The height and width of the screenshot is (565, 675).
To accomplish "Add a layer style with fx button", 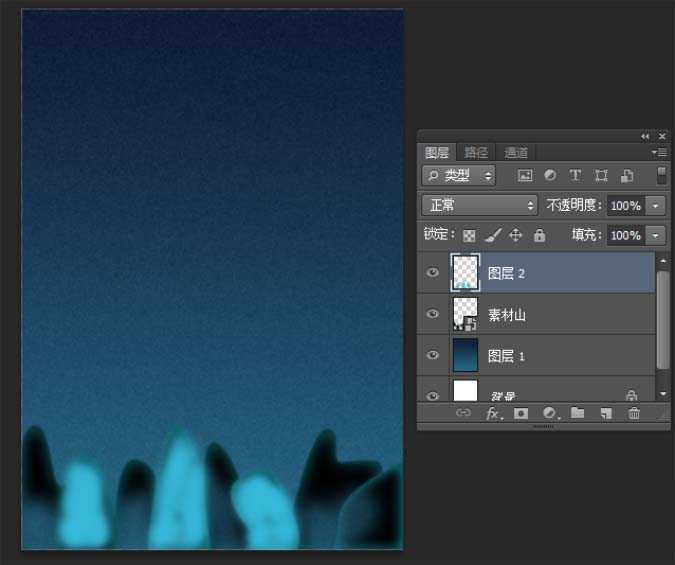I will click(x=493, y=413).
